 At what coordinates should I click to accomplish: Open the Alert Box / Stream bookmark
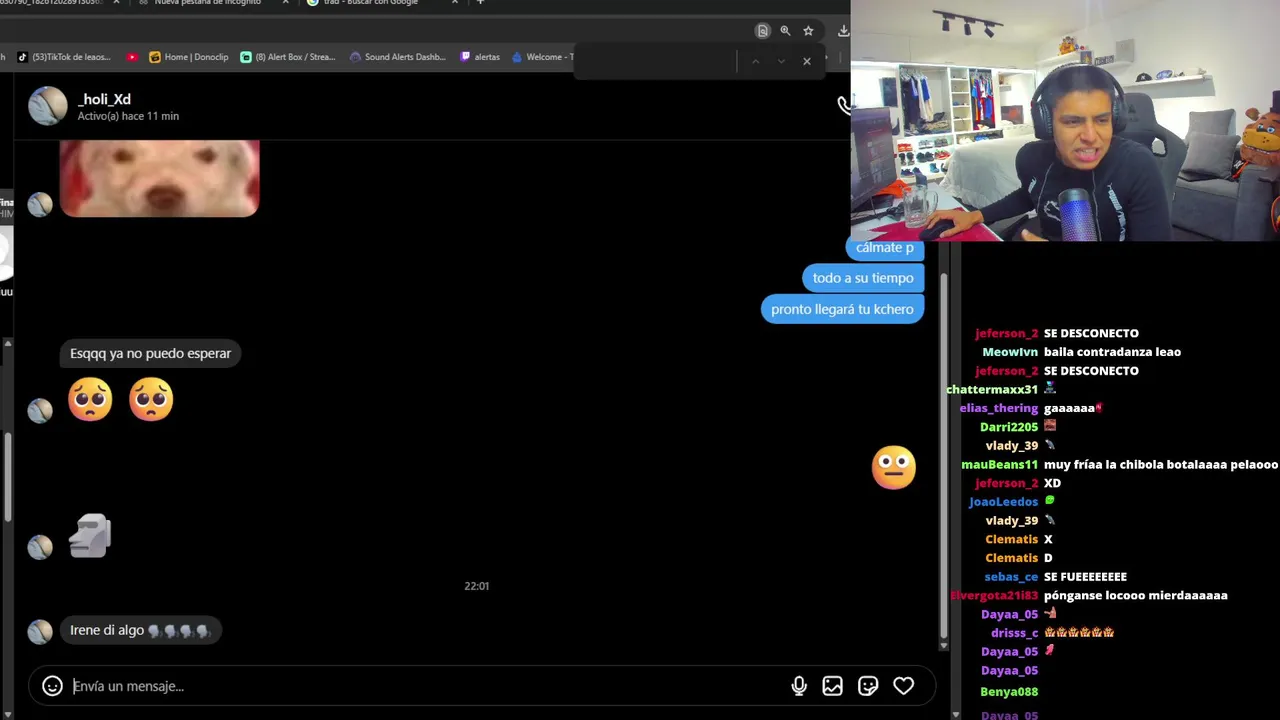pos(288,57)
